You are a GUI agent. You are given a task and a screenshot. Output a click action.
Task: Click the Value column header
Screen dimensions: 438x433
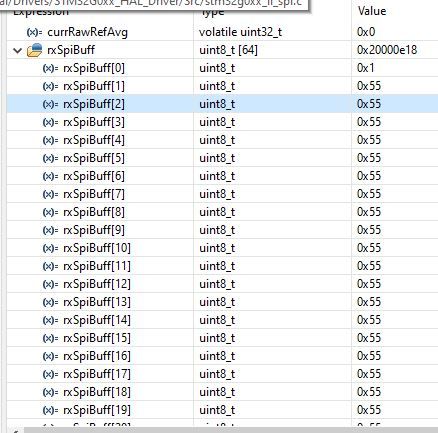(372, 11)
